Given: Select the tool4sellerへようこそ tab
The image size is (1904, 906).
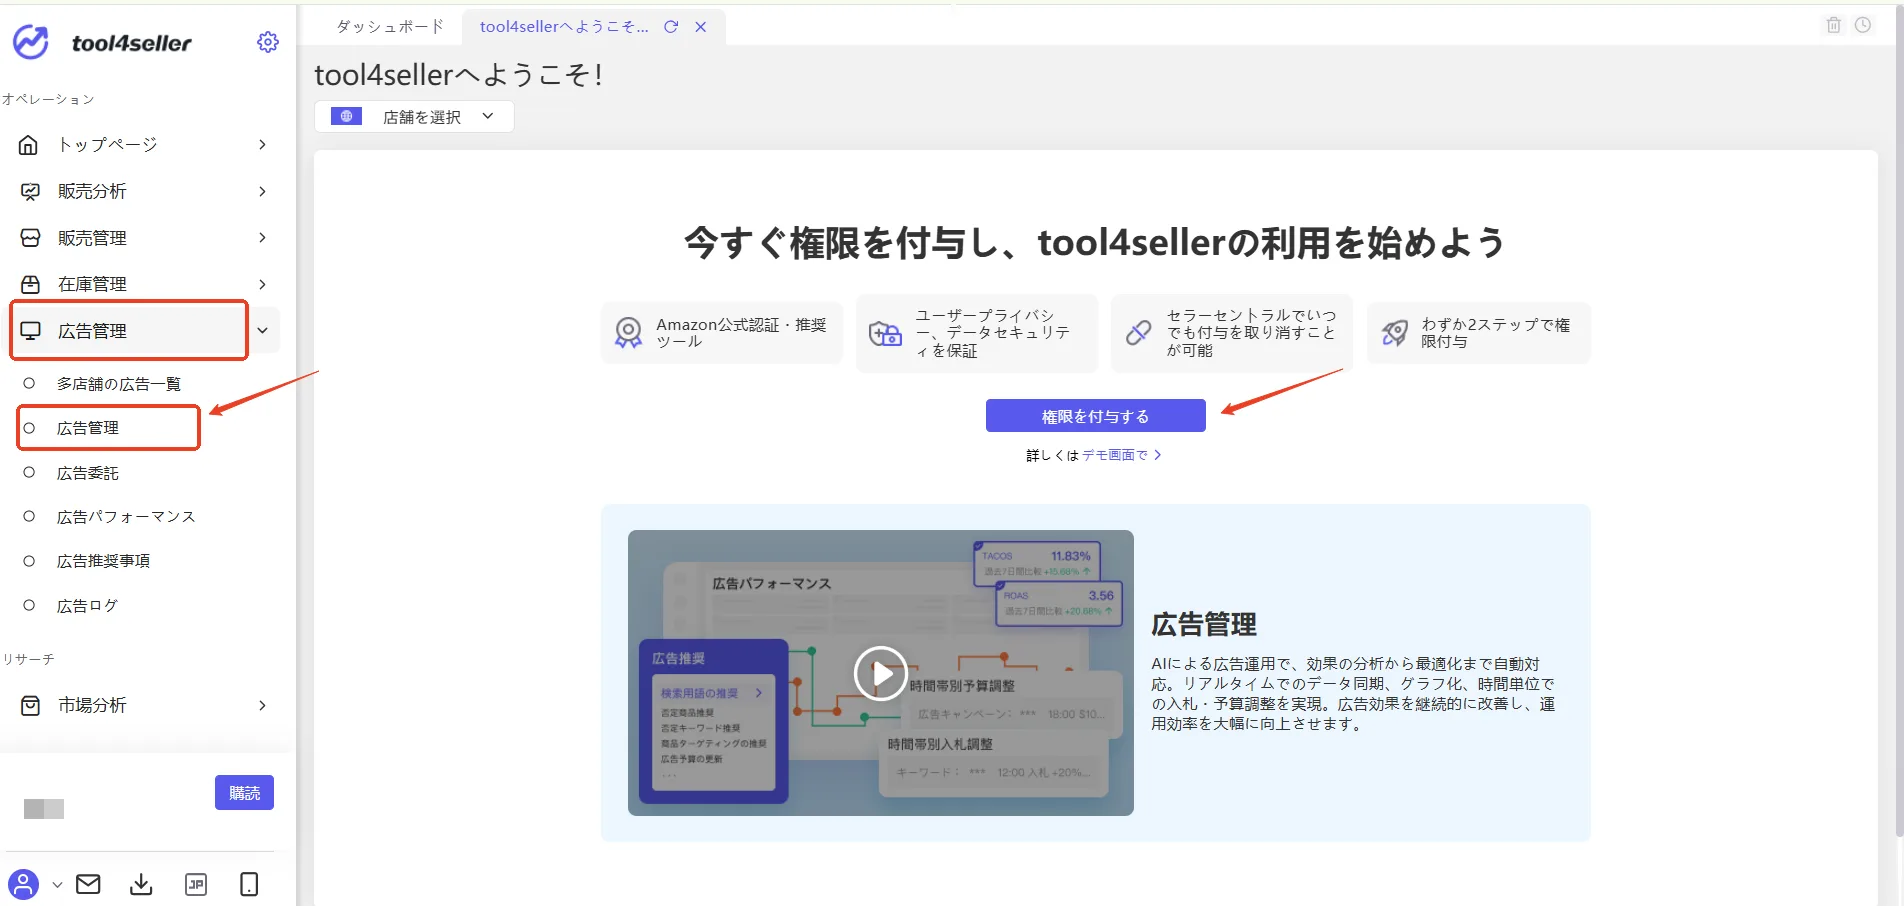Looking at the screenshot, I should coord(564,27).
